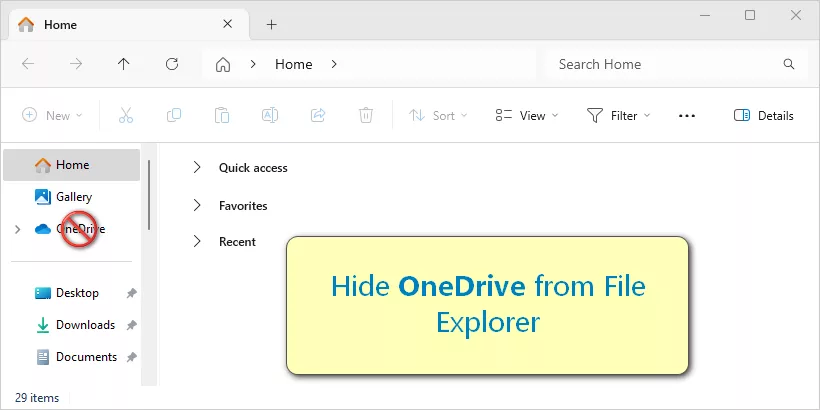Open the View layout dropdown

[527, 116]
